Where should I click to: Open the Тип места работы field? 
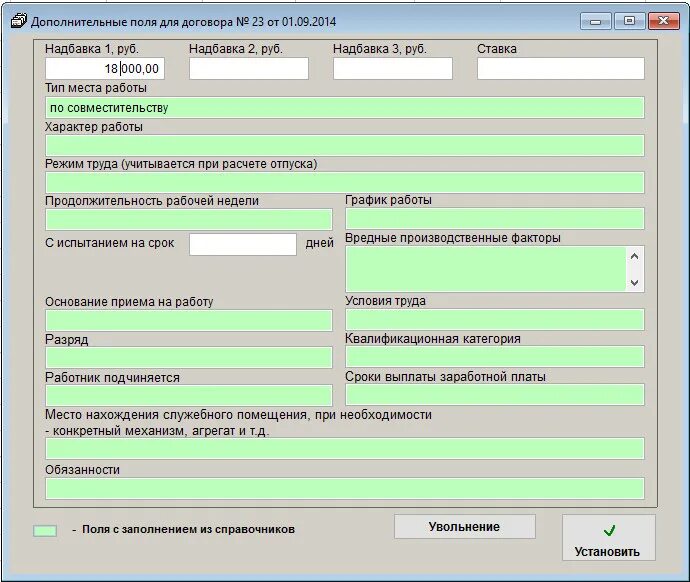point(345,108)
